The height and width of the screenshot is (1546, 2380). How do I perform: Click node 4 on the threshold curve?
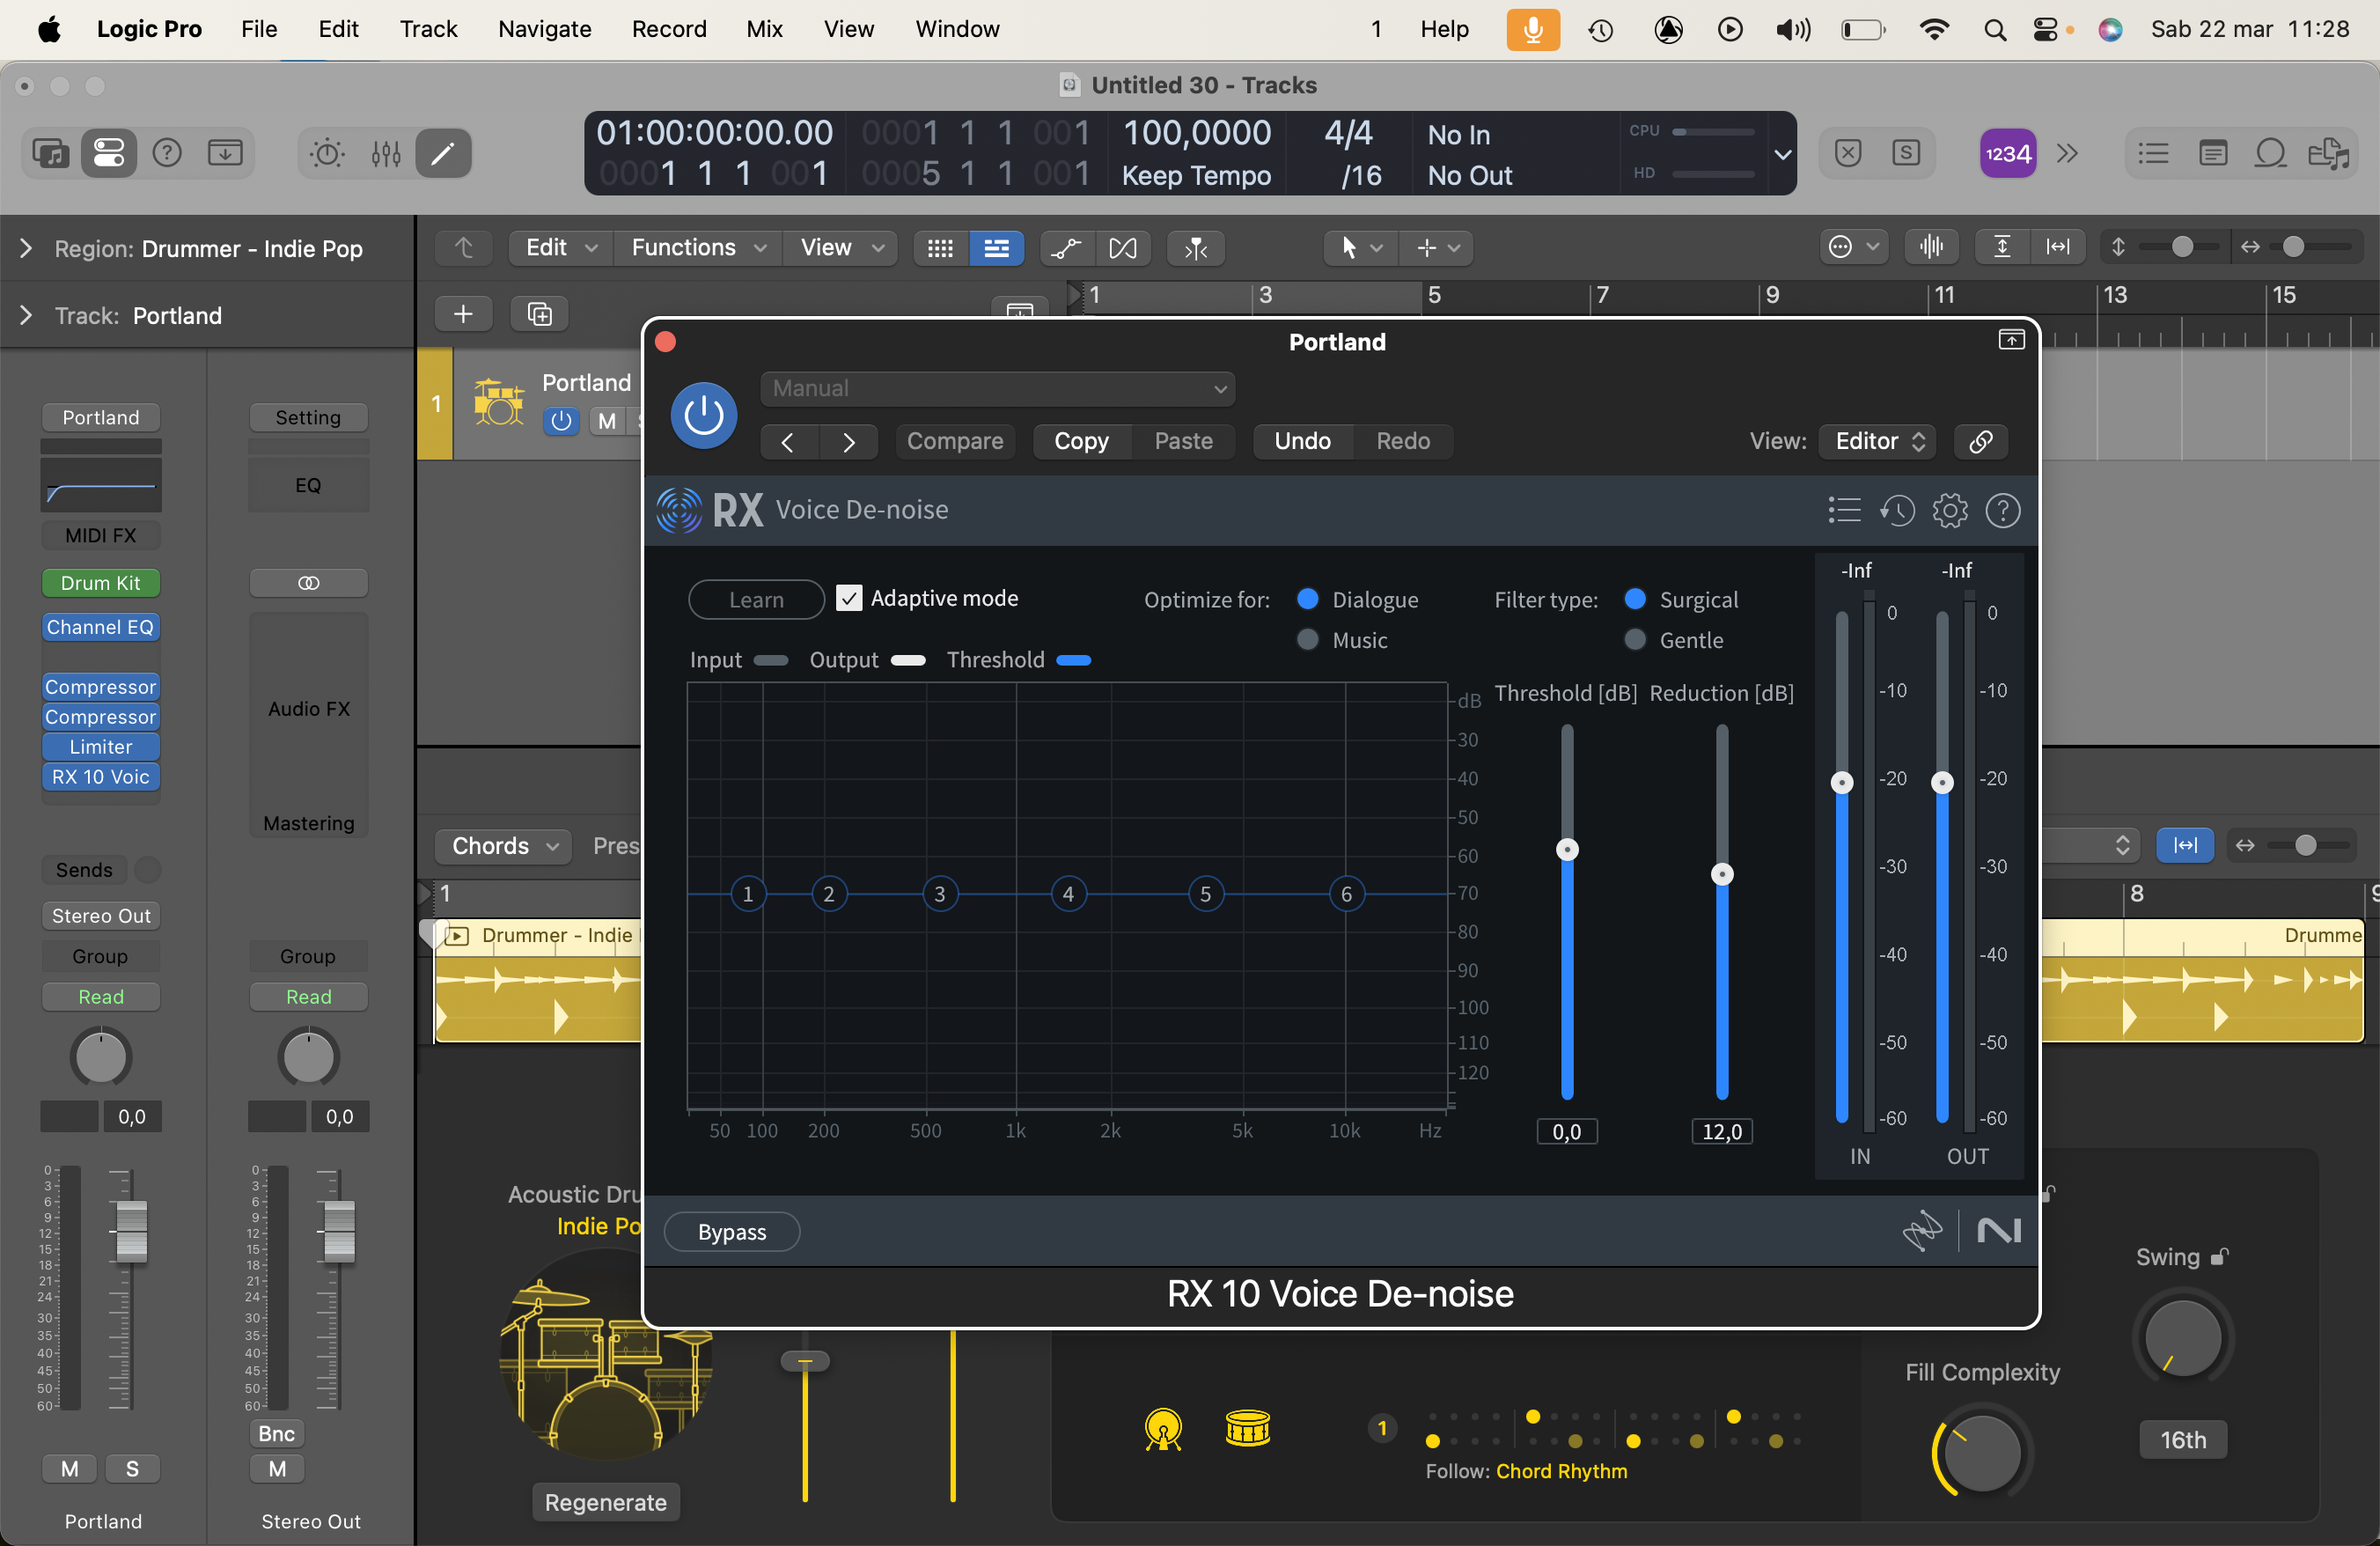coord(1068,893)
